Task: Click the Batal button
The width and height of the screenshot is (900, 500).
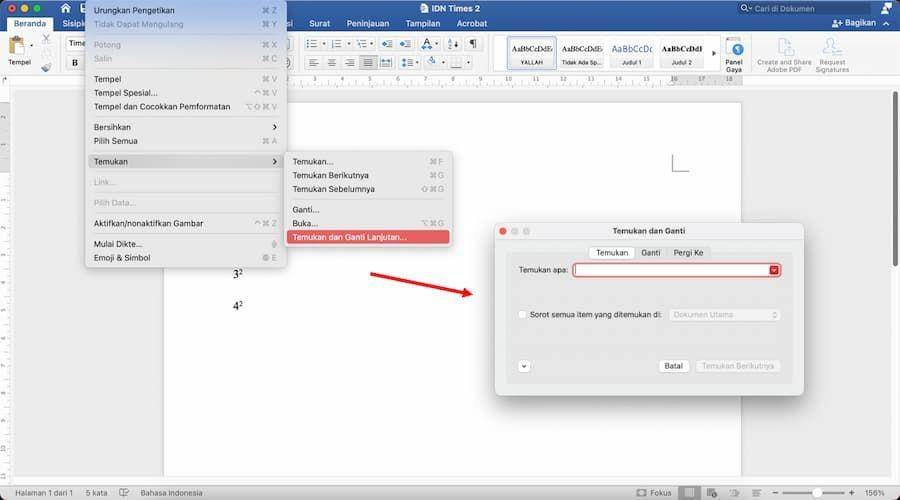Action: pos(673,366)
